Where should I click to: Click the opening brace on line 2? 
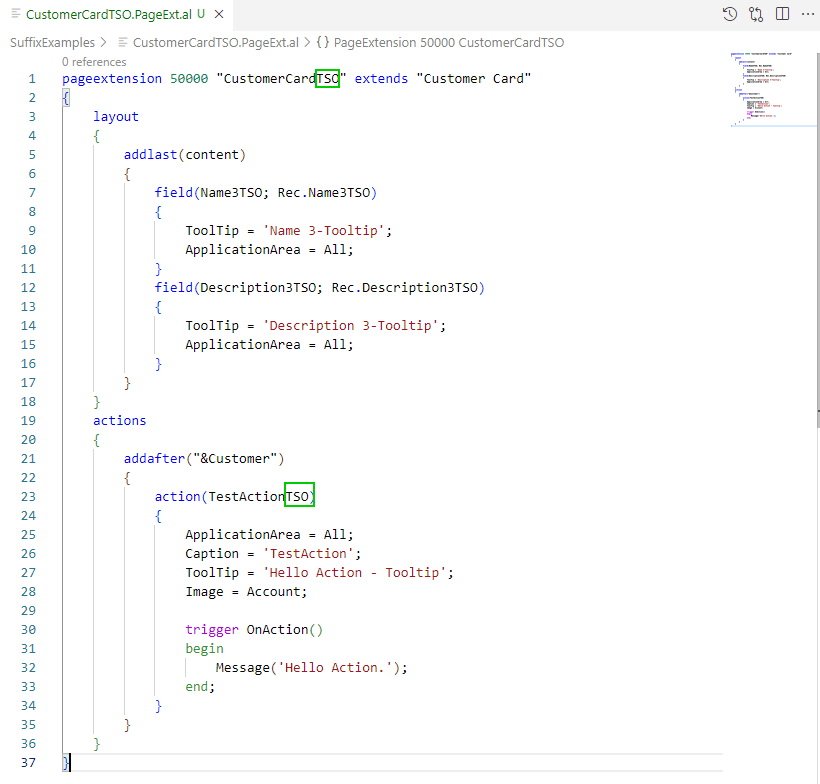click(66, 98)
